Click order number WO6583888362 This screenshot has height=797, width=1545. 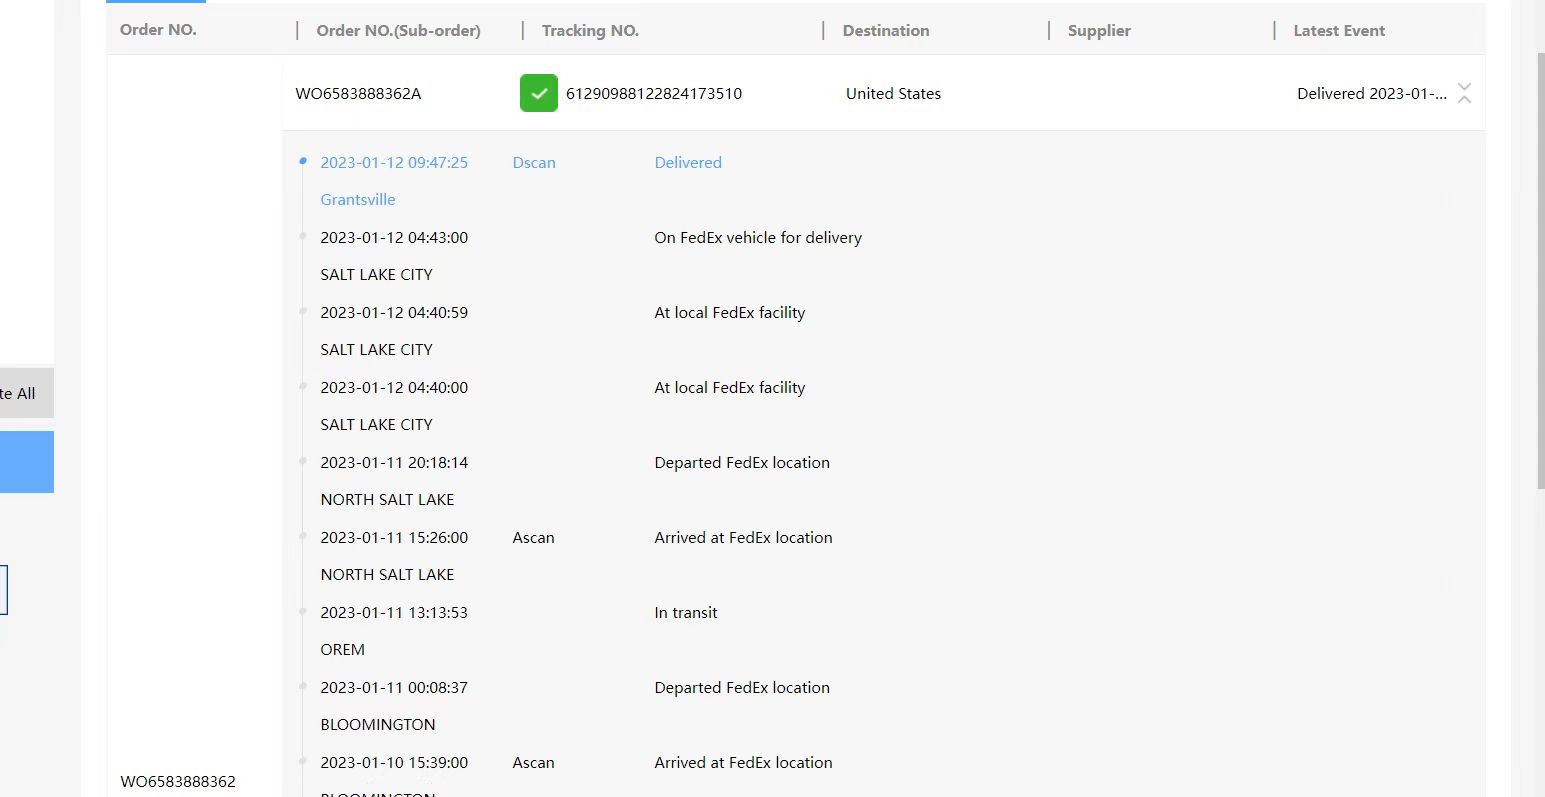(178, 782)
